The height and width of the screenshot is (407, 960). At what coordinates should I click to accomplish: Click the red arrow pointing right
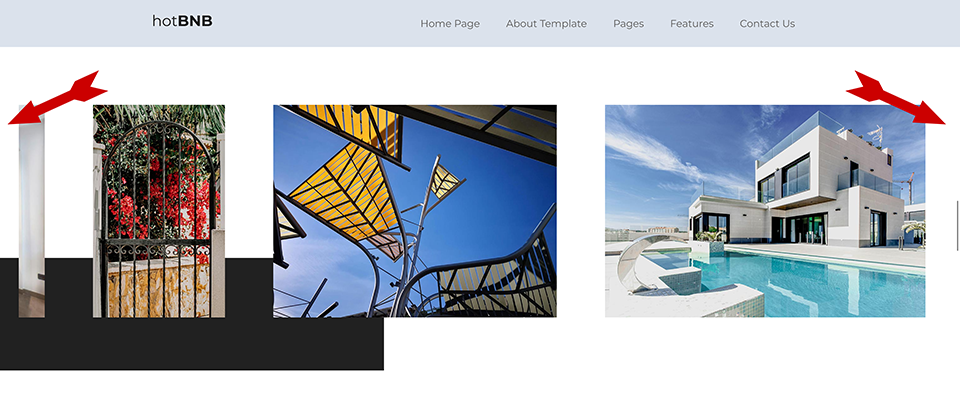[895, 97]
